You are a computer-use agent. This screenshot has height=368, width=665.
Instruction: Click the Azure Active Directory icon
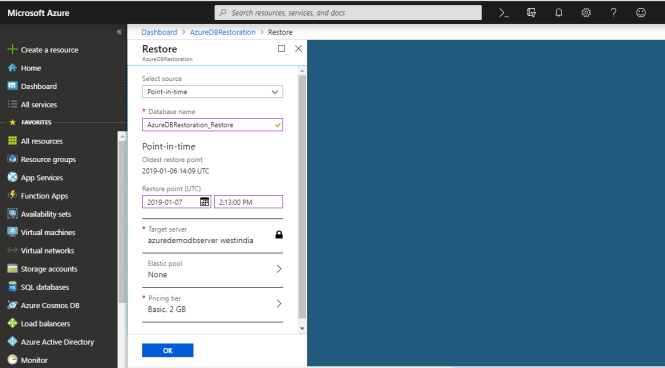pyautogui.click(x=12, y=342)
